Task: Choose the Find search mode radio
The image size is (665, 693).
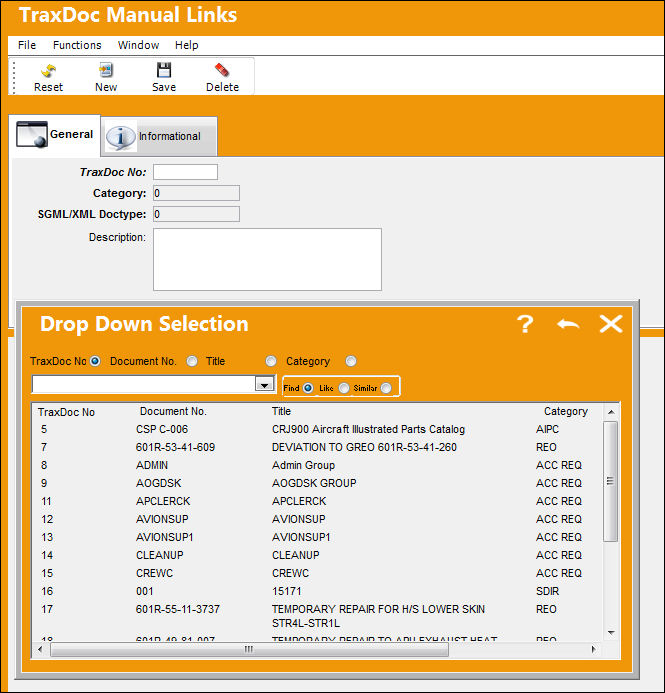Action: pos(308,388)
